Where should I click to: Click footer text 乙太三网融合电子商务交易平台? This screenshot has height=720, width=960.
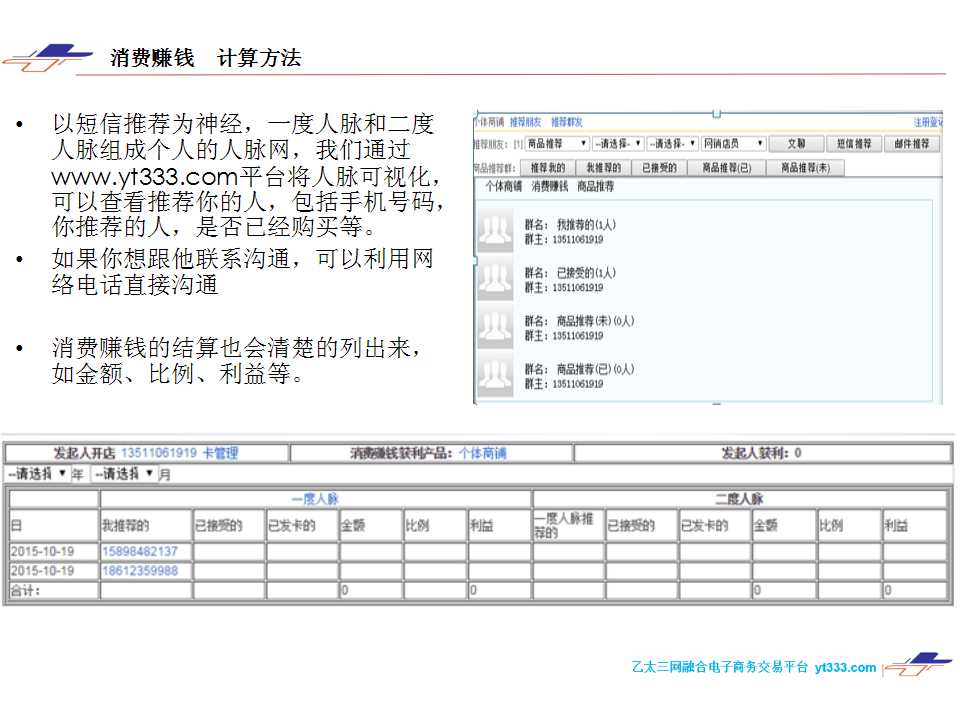pyautogui.click(x=719, y=667)
